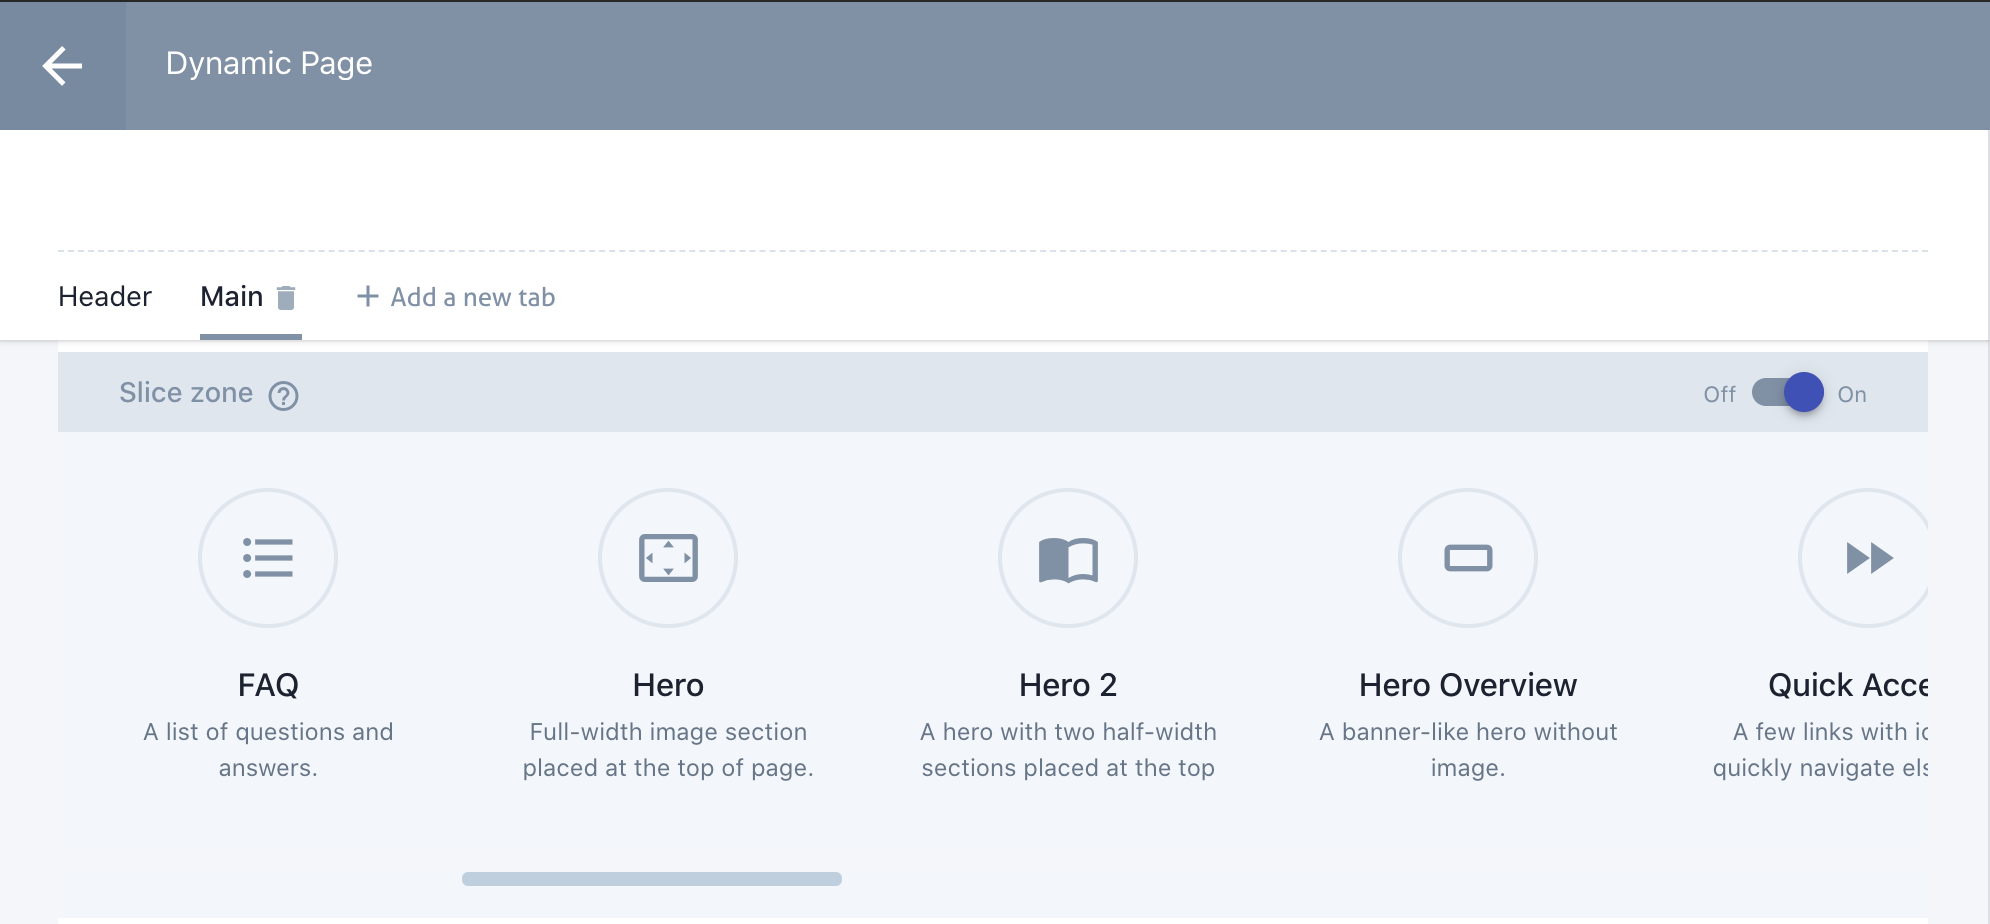The width and height of the screenshot is (1990, 924).
Task: Choose the Hero full-width image icon
Action: click(668, 558)
